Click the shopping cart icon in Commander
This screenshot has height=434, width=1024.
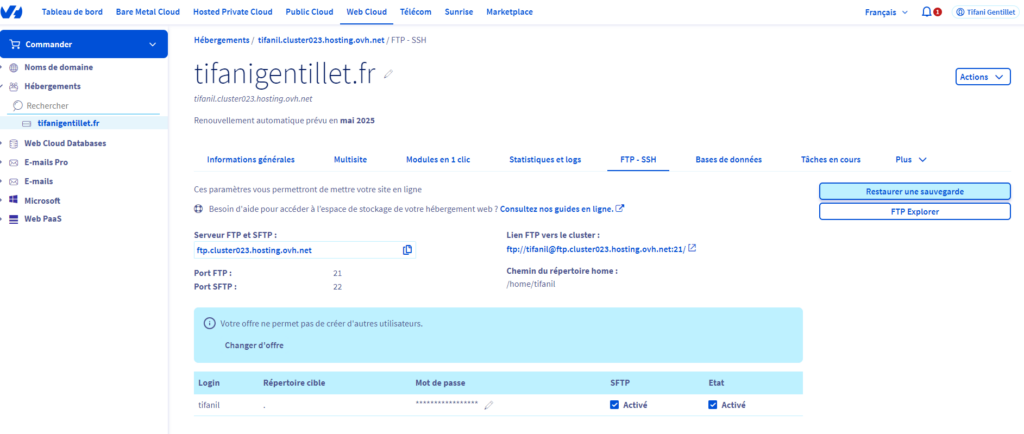[15, 44]
